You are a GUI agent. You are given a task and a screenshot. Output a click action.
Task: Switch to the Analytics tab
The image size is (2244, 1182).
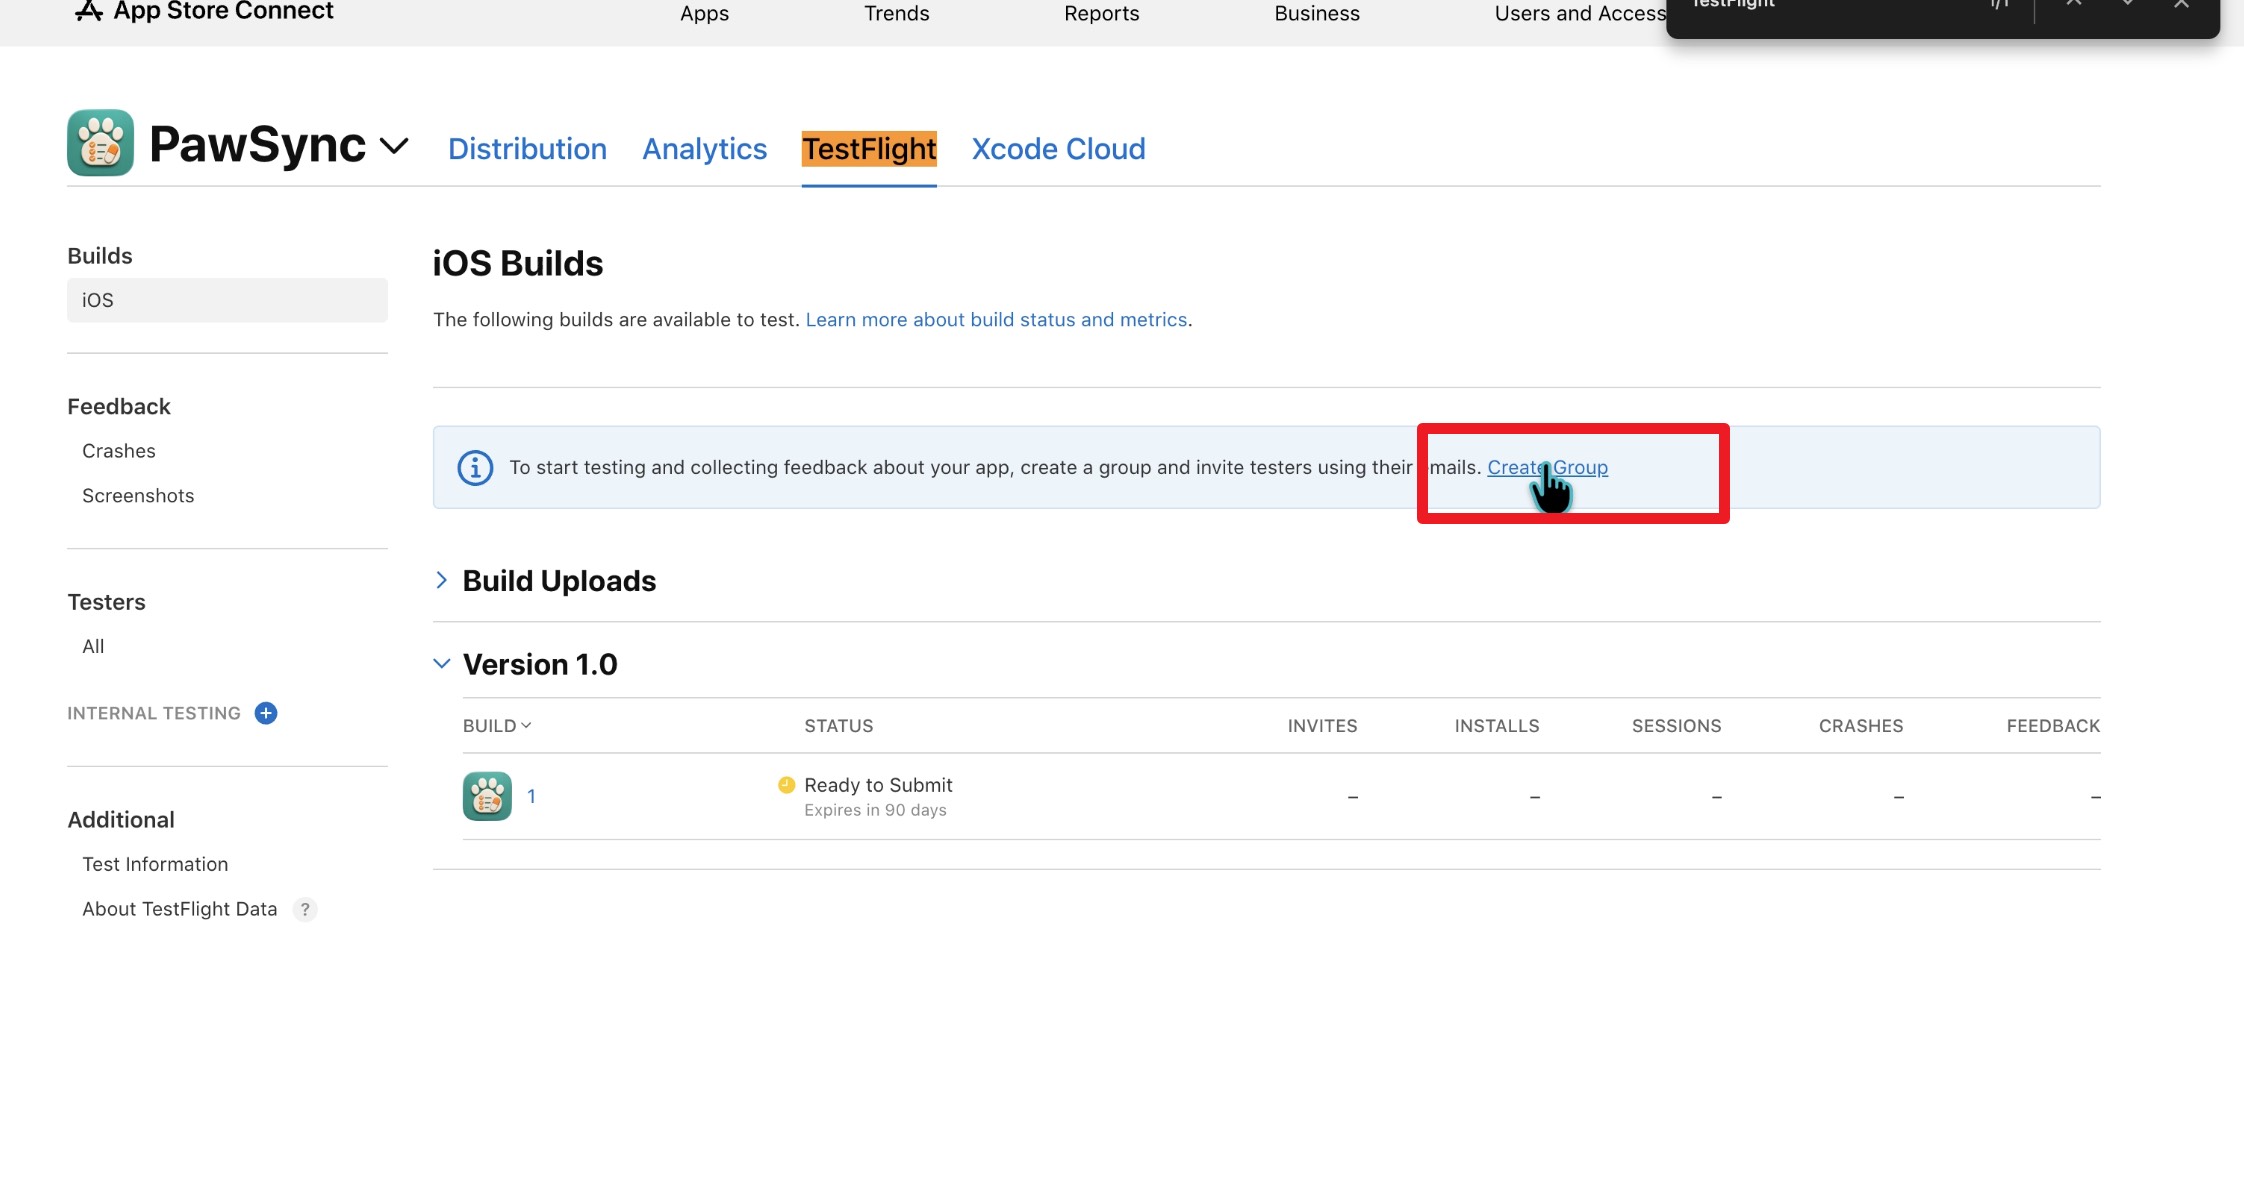pos(704,149)
